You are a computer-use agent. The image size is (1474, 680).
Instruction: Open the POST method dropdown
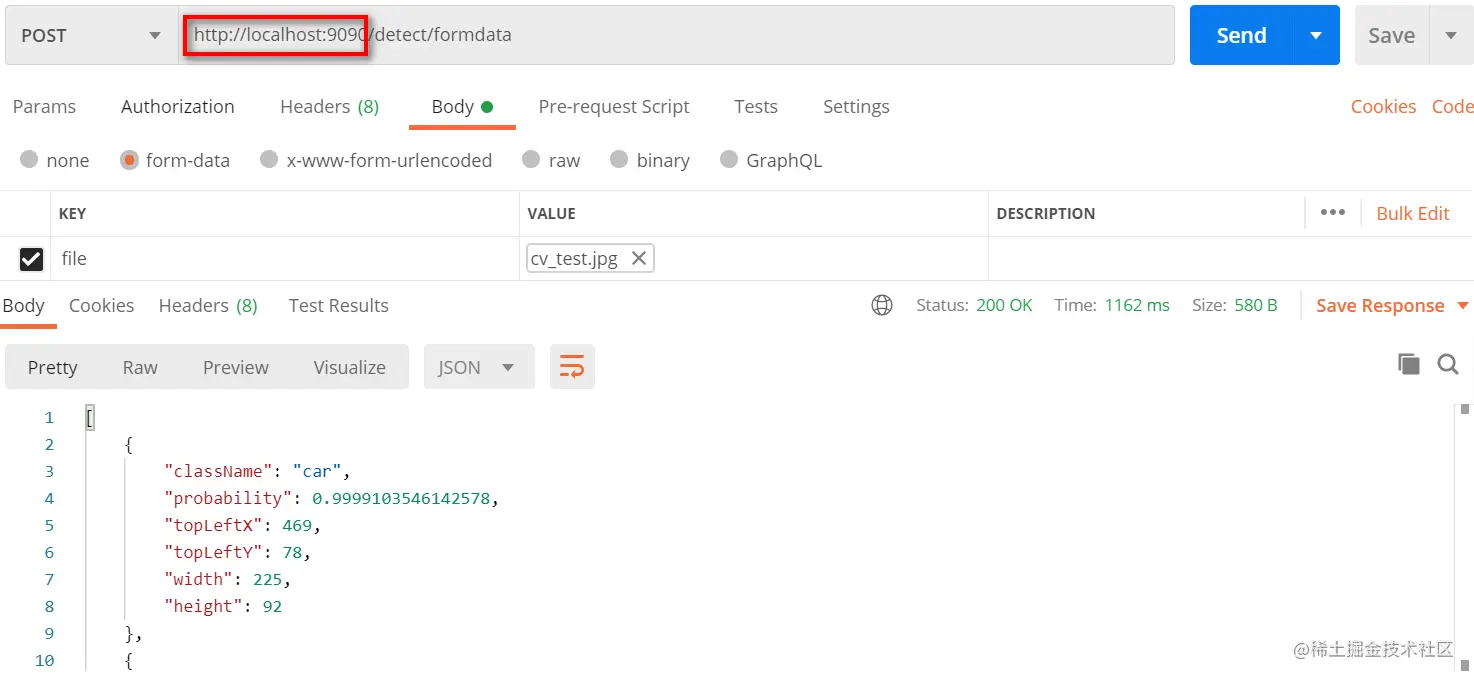point(91,35)
